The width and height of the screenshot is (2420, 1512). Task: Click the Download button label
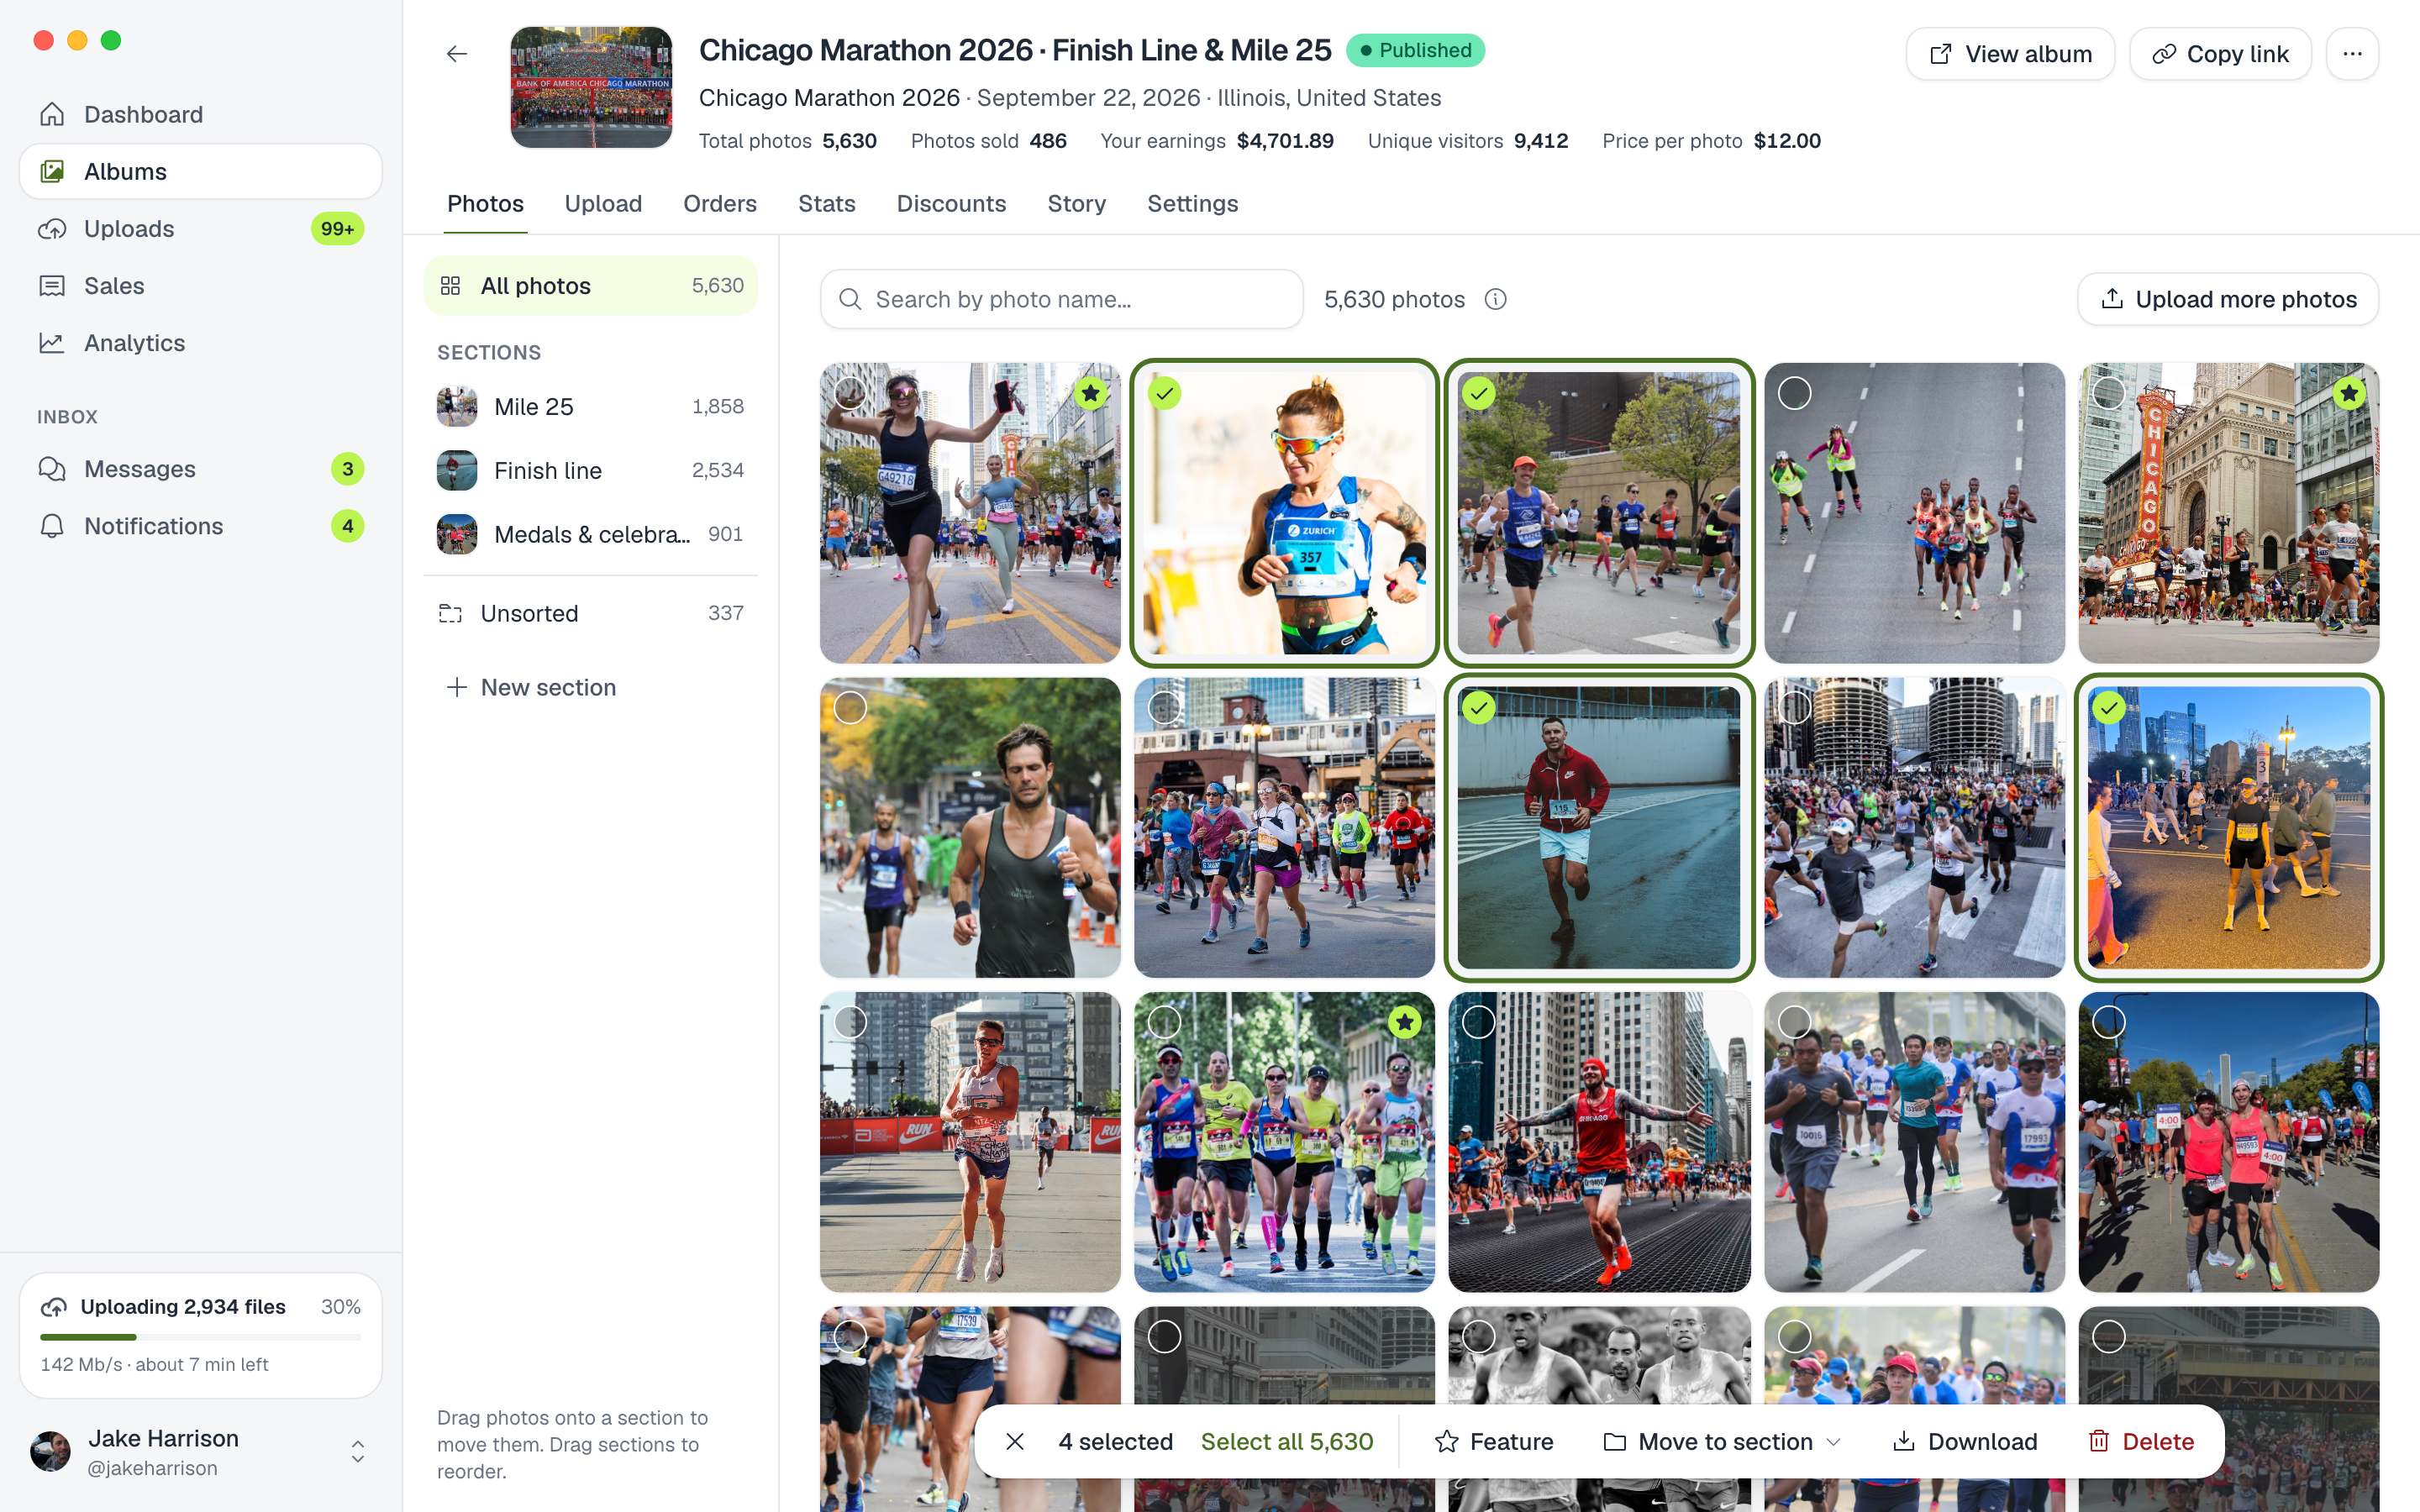pyautogui.click(x=1982, y=1441)
